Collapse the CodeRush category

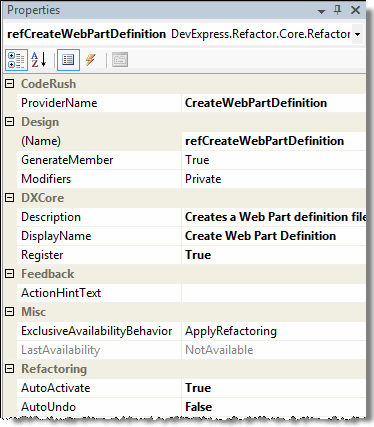[10, 84]
